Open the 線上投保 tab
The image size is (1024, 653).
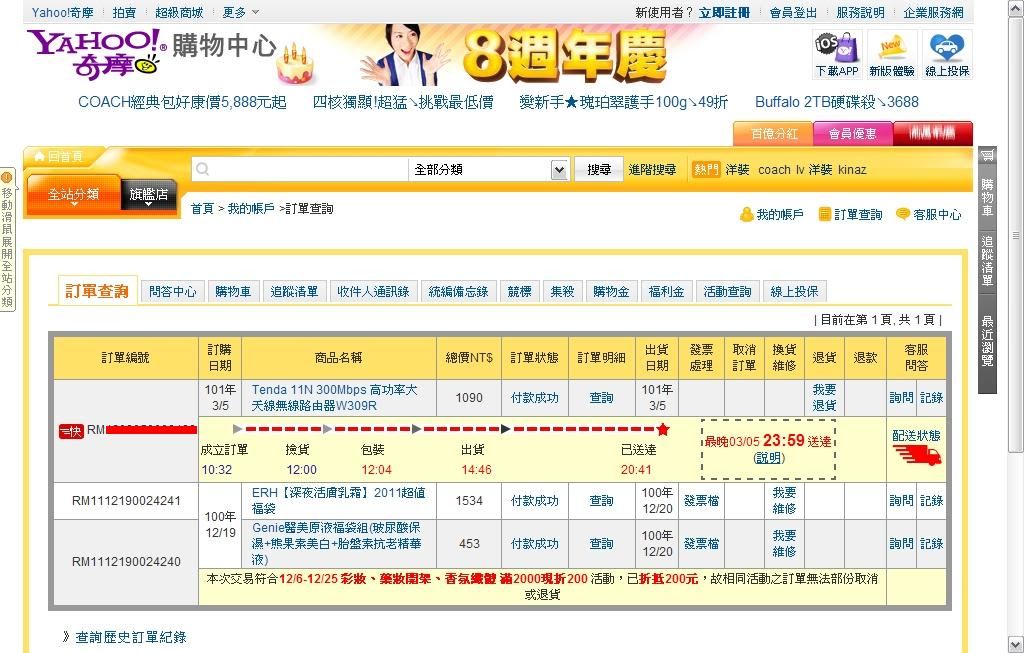pos(794,292)
